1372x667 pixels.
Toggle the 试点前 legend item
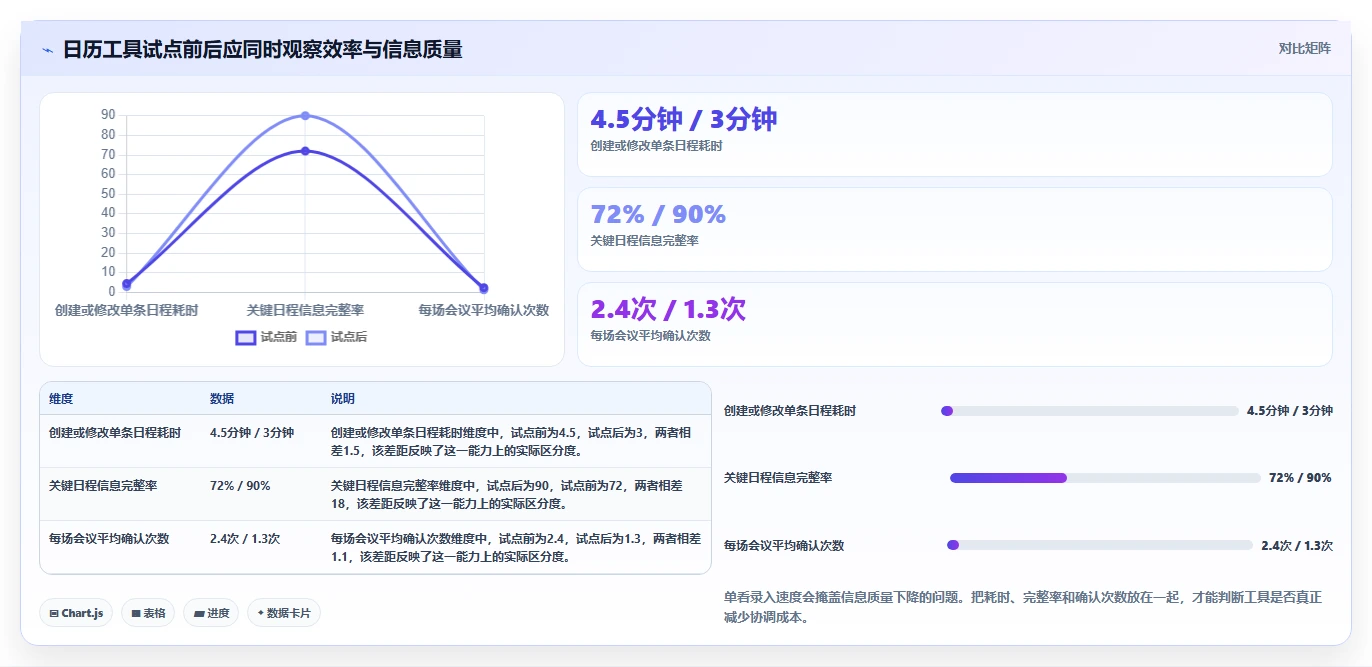point(266,337)
